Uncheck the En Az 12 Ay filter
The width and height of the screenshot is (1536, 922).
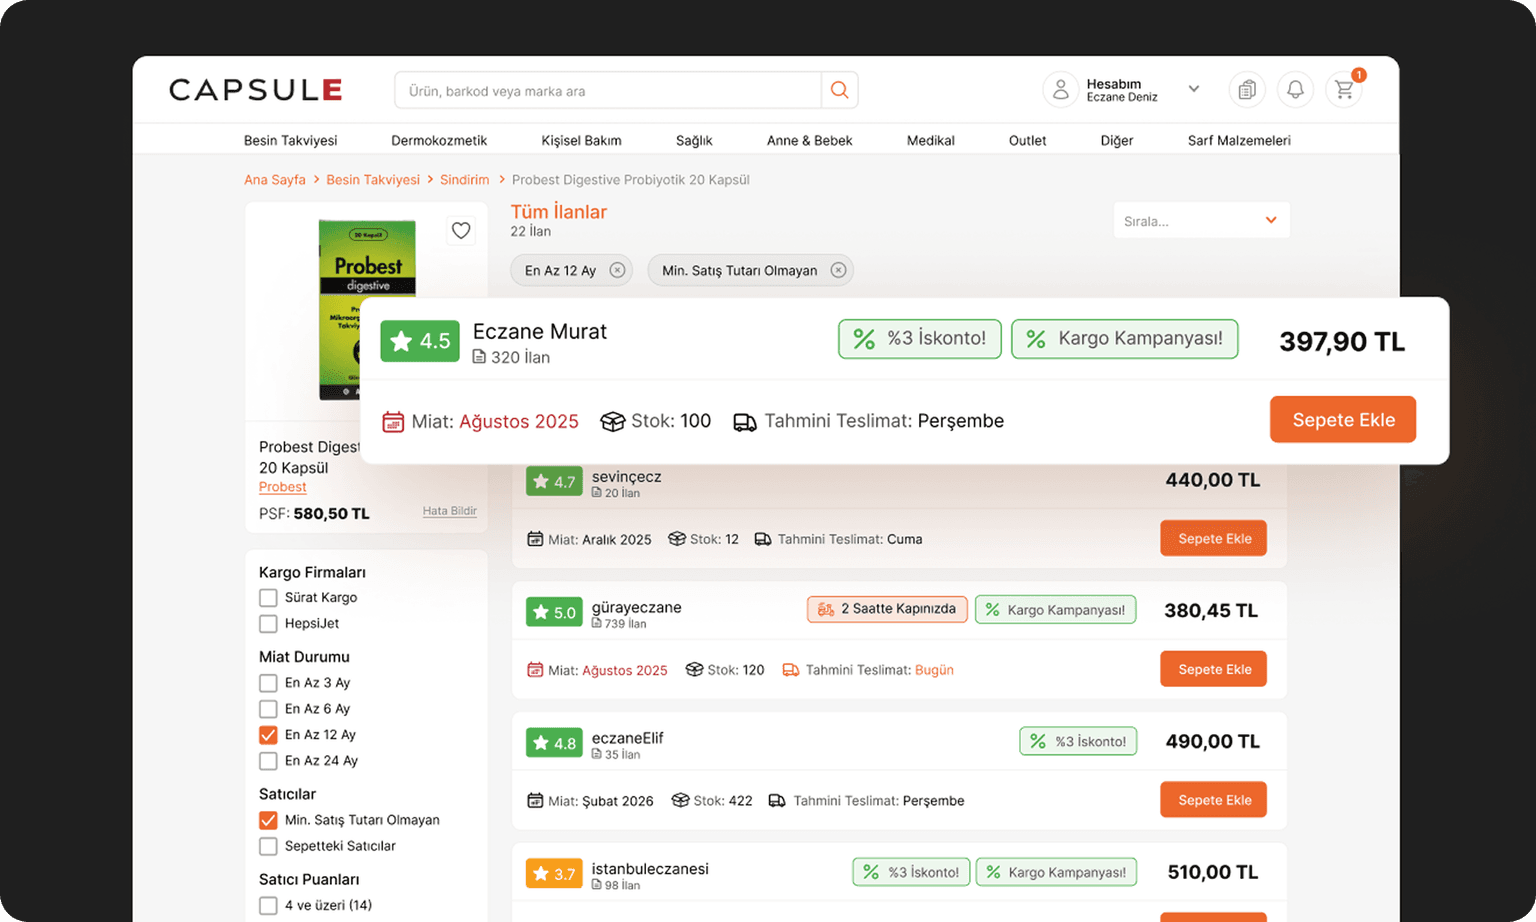pos(268,734)
